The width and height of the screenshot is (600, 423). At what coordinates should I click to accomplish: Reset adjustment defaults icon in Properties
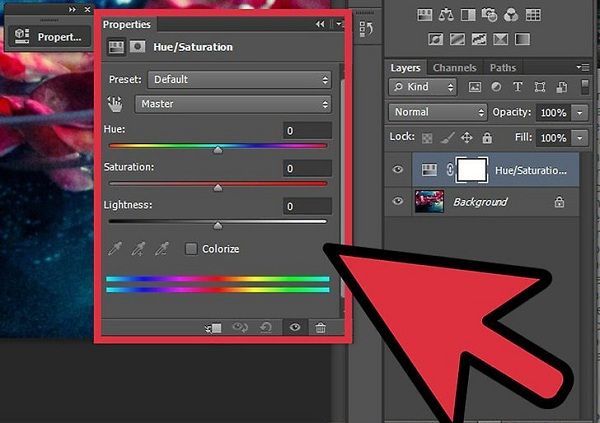268,327
